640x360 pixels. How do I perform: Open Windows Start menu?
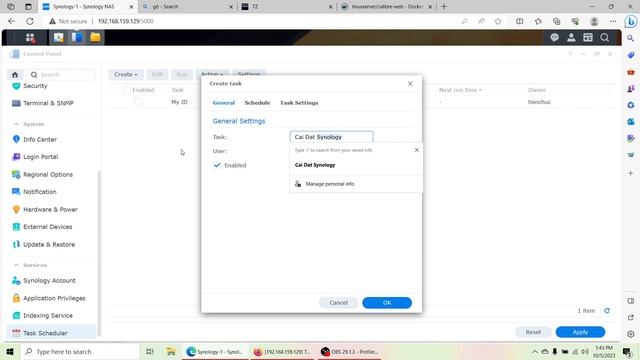[10, 351]
